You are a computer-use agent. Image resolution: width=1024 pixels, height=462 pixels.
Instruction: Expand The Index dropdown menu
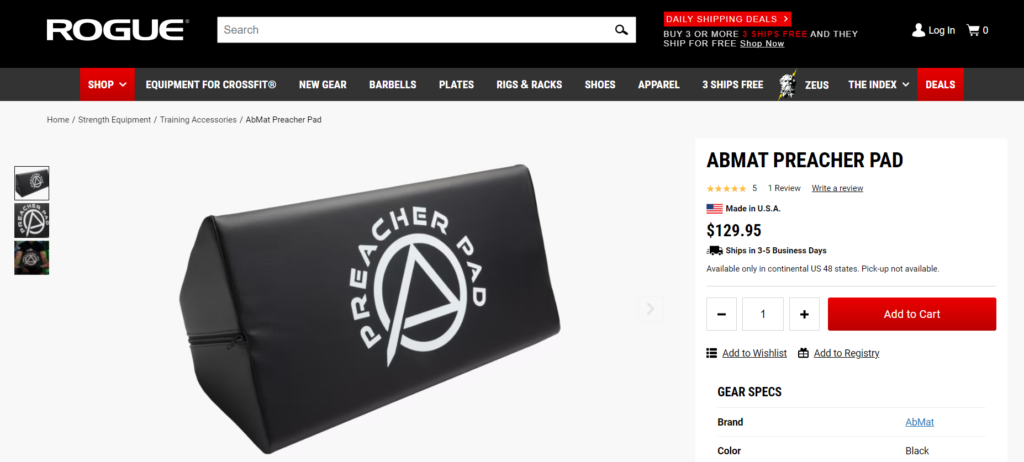878,84
